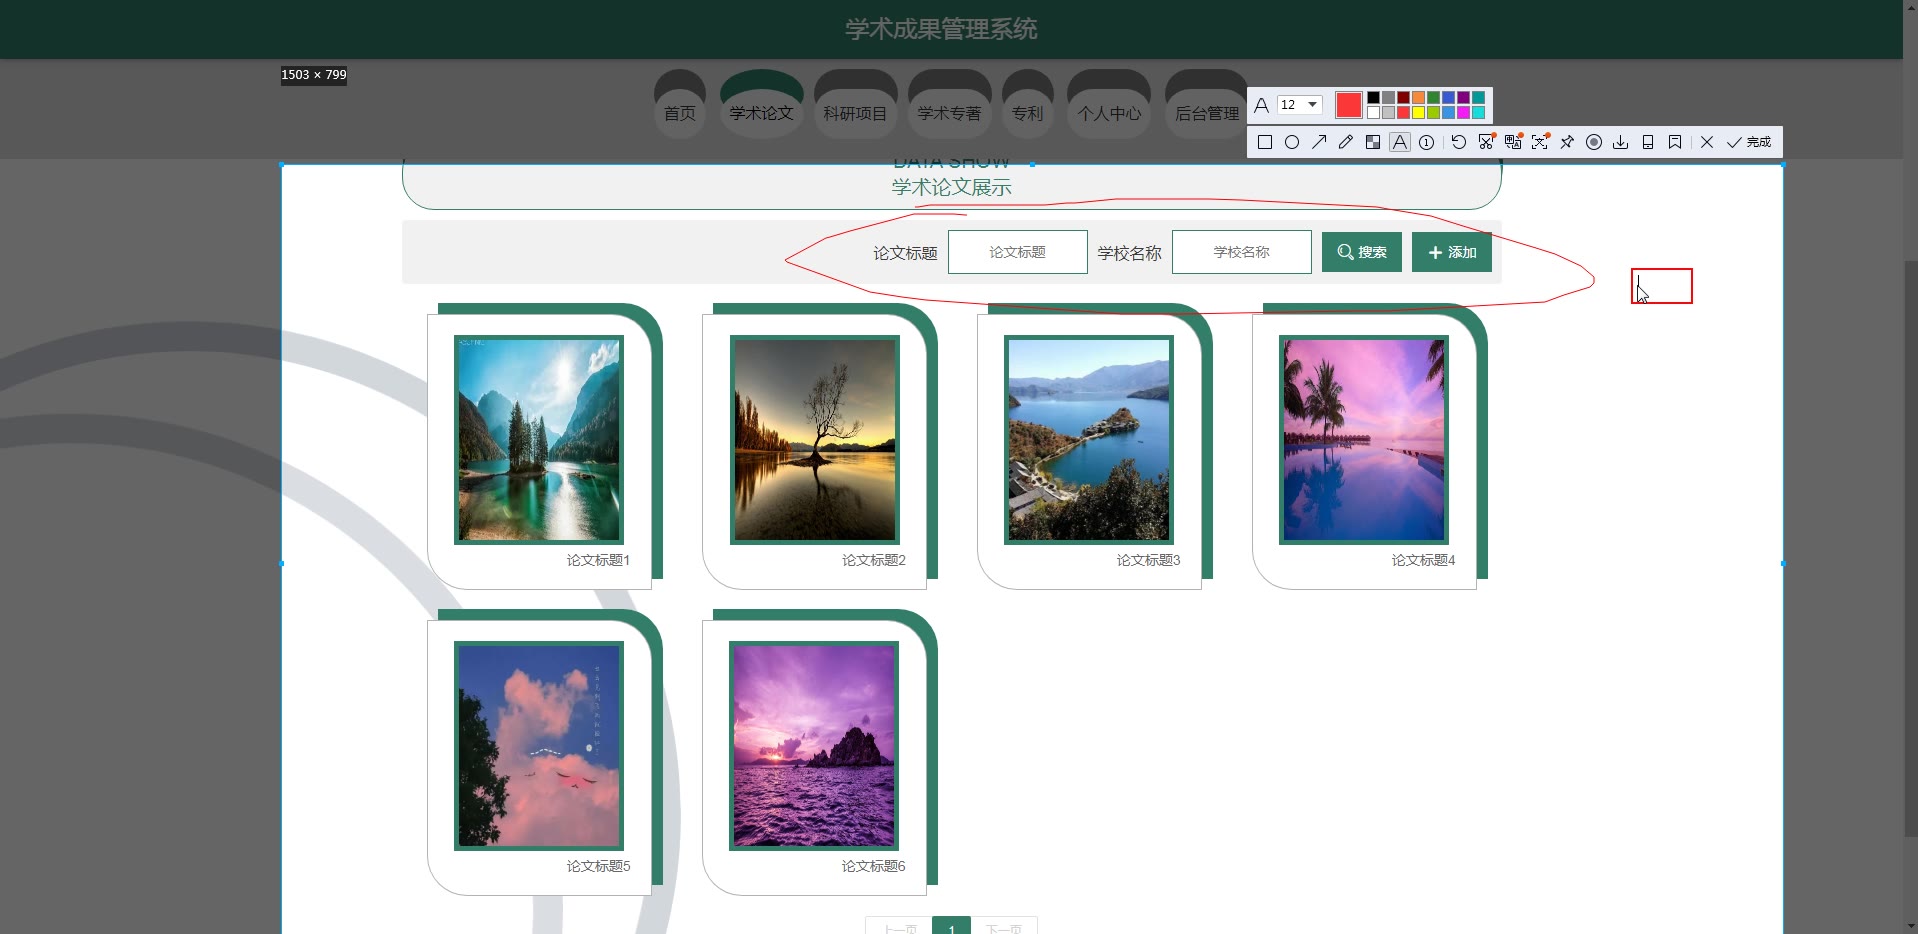Pick the black color swatch

tap(1373, 98)
